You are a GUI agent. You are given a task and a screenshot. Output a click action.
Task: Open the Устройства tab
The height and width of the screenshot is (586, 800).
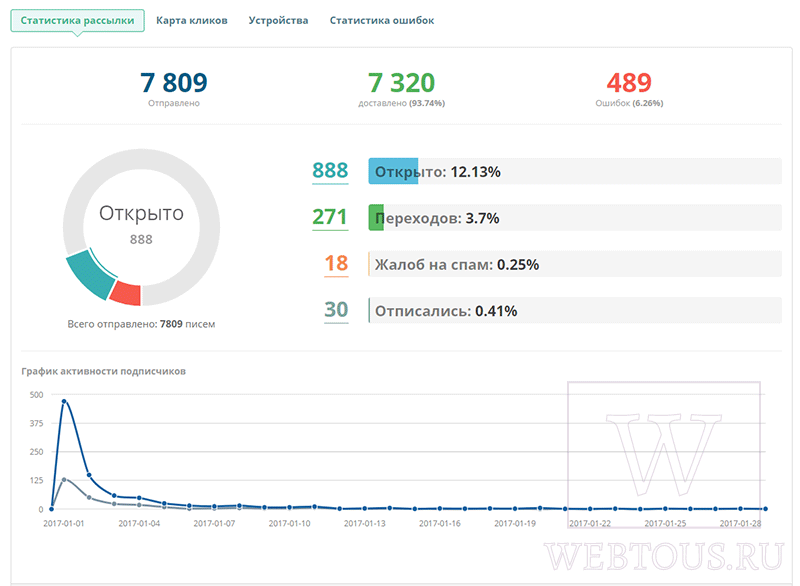pyautogui.click(x=279, y=21)
